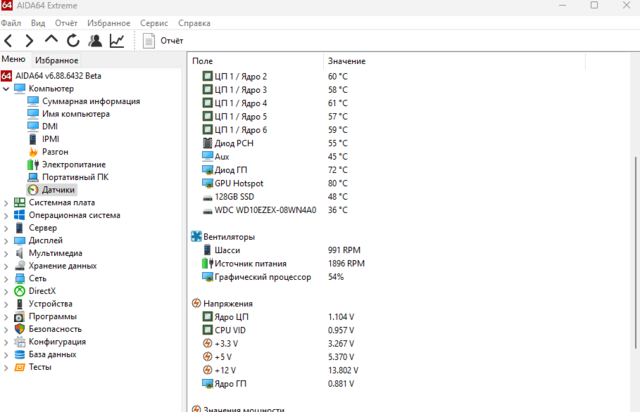
Task: Select the GPU Hotspot sensor row
Action: click(x=239, y=183)
